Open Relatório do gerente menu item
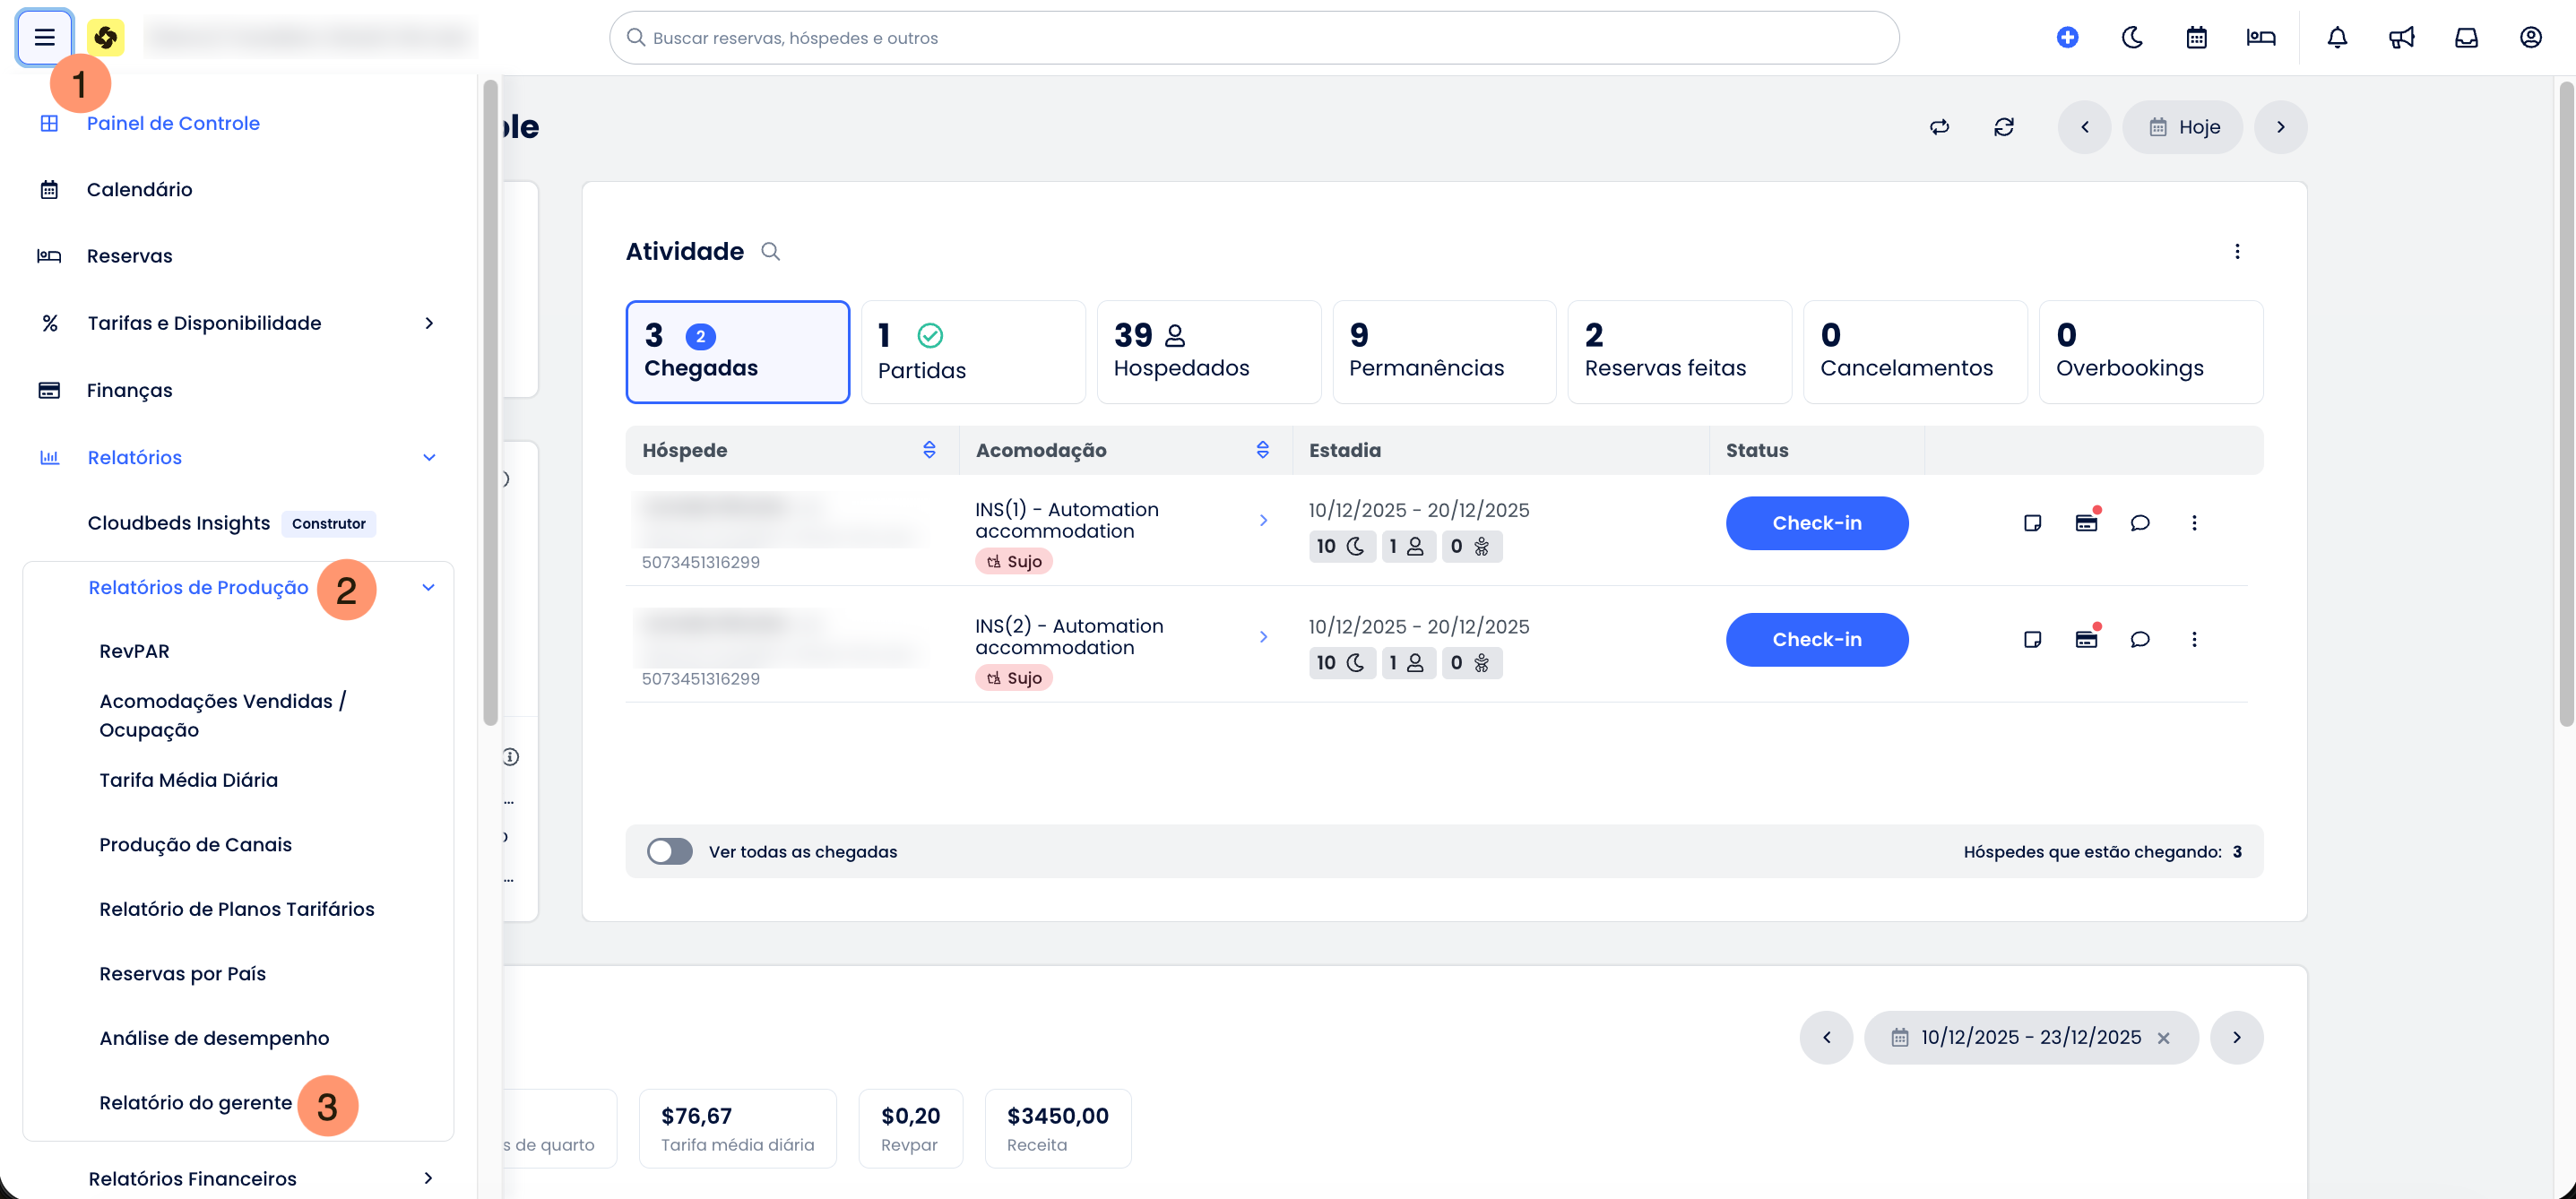 click(x=196, y=1102)
